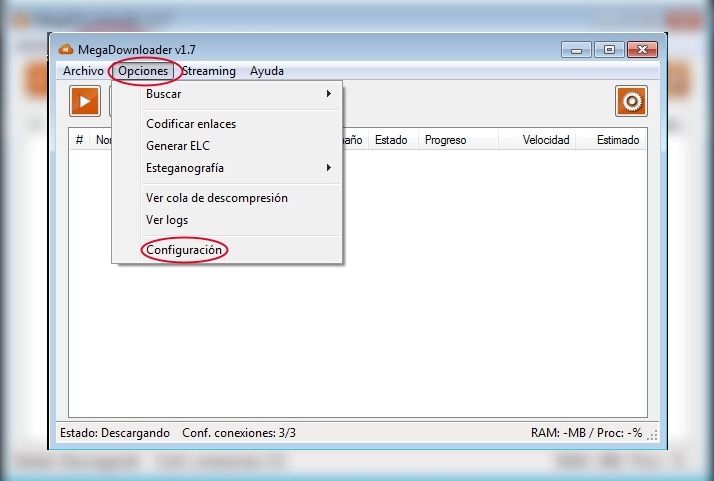Sort by the # column header
The height and width of the screenshot is (481, 714).
(x=79, y=140)
